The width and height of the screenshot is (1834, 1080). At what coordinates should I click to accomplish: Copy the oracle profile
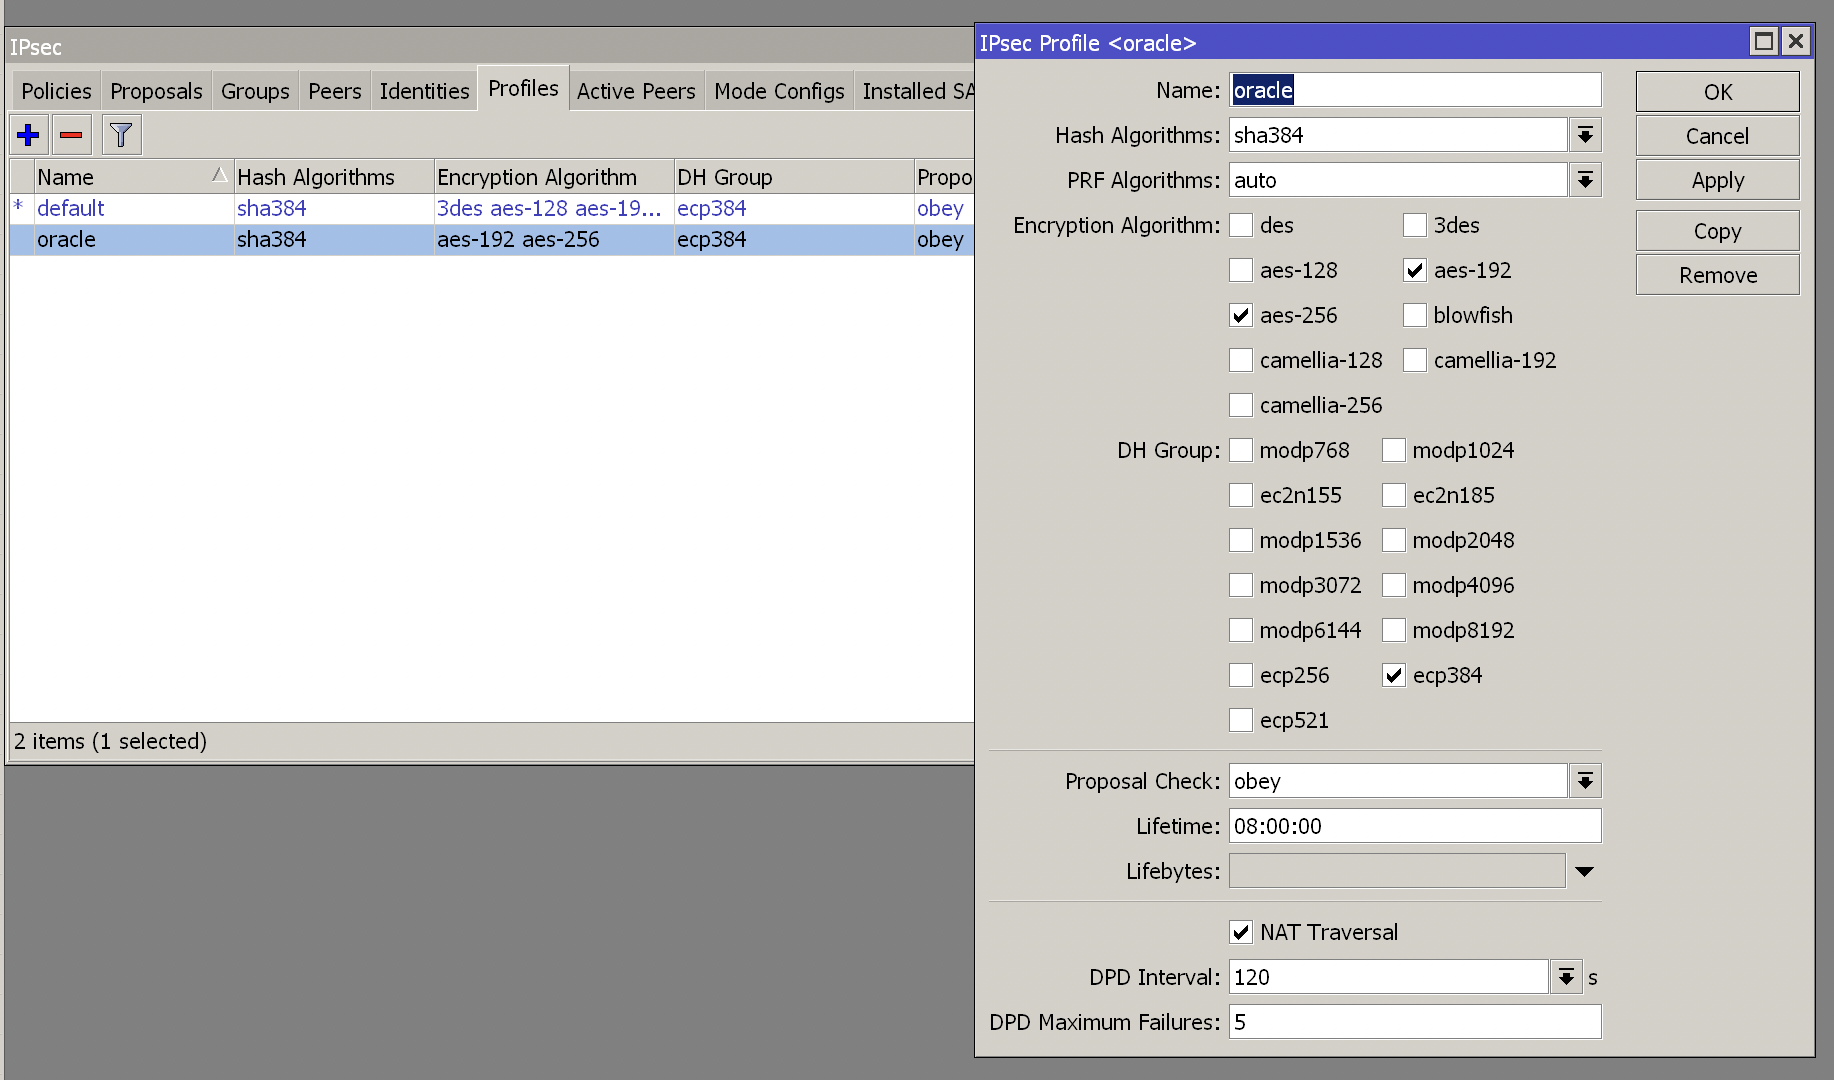[x=1716, y=230]
